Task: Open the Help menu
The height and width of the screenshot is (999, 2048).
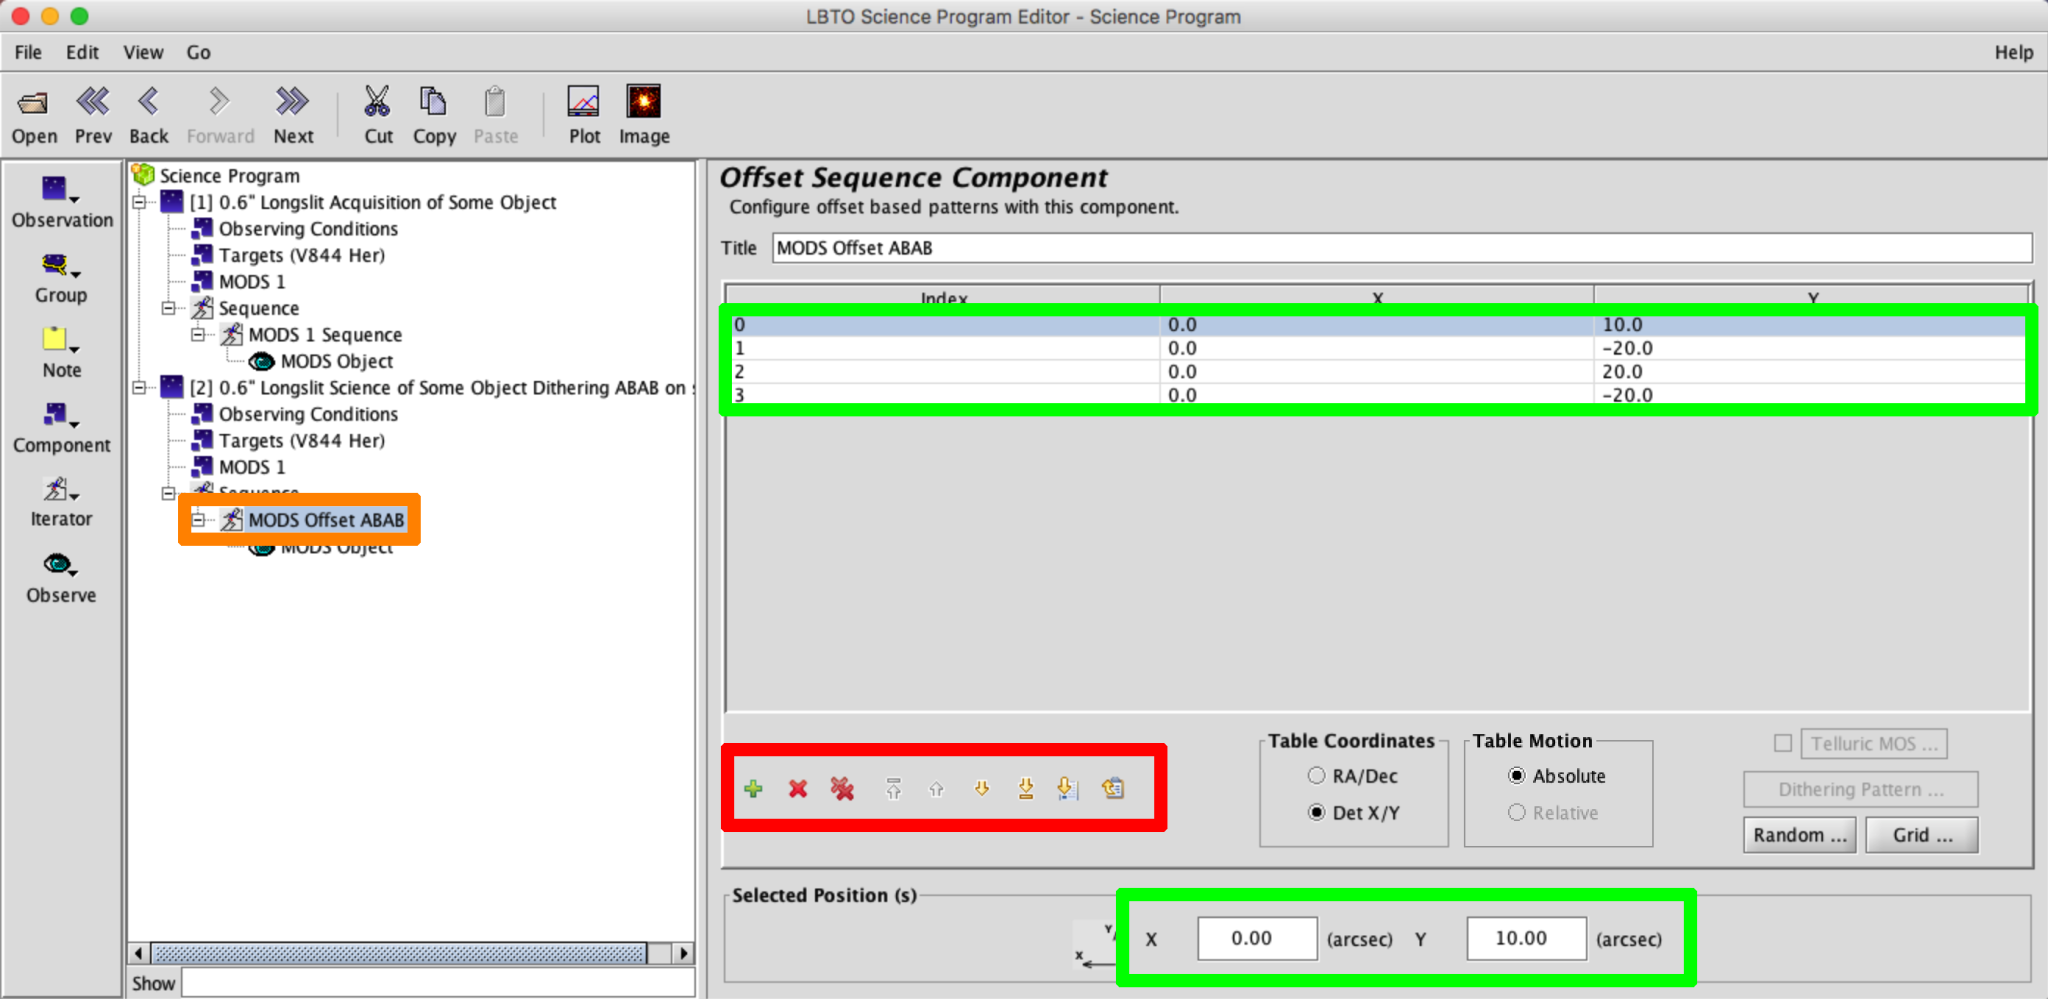Action: pyautogui.click(x=2014, y=52)
